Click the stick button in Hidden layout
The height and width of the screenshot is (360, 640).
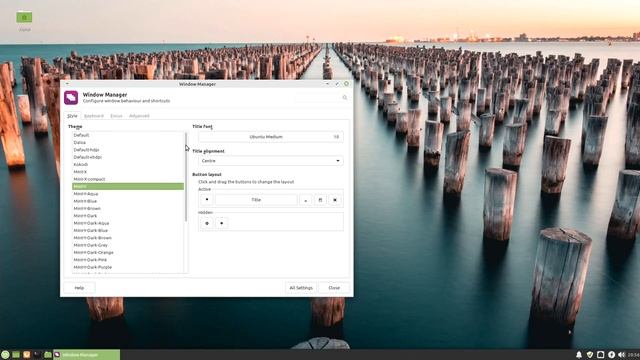coord(207,223)
